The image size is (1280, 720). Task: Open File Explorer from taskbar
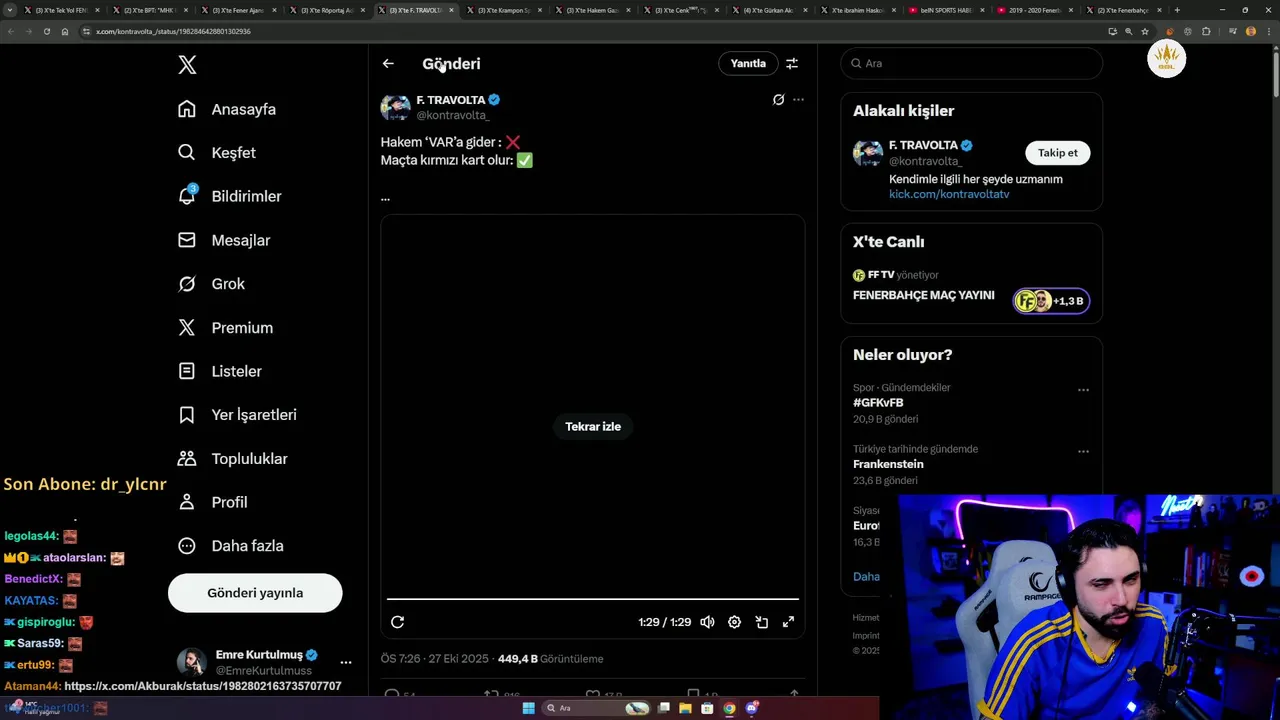[686, 708]
